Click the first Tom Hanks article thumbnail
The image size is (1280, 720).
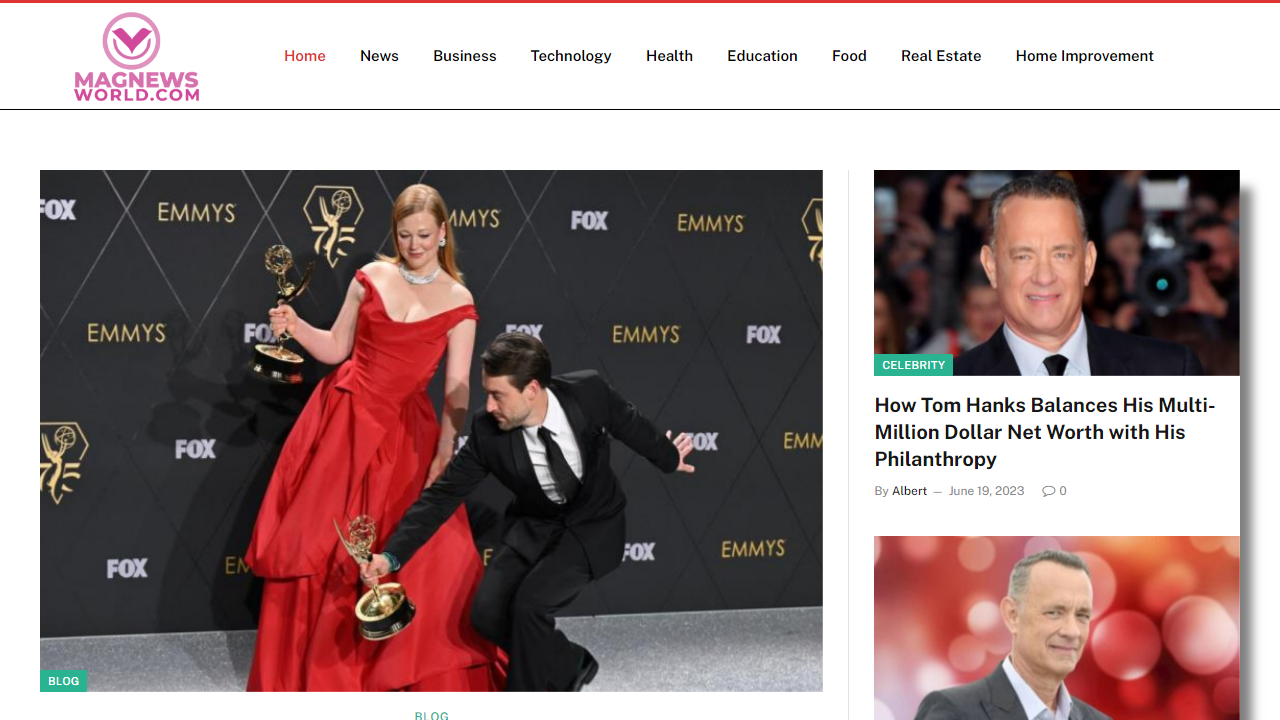coord(1056,272)
